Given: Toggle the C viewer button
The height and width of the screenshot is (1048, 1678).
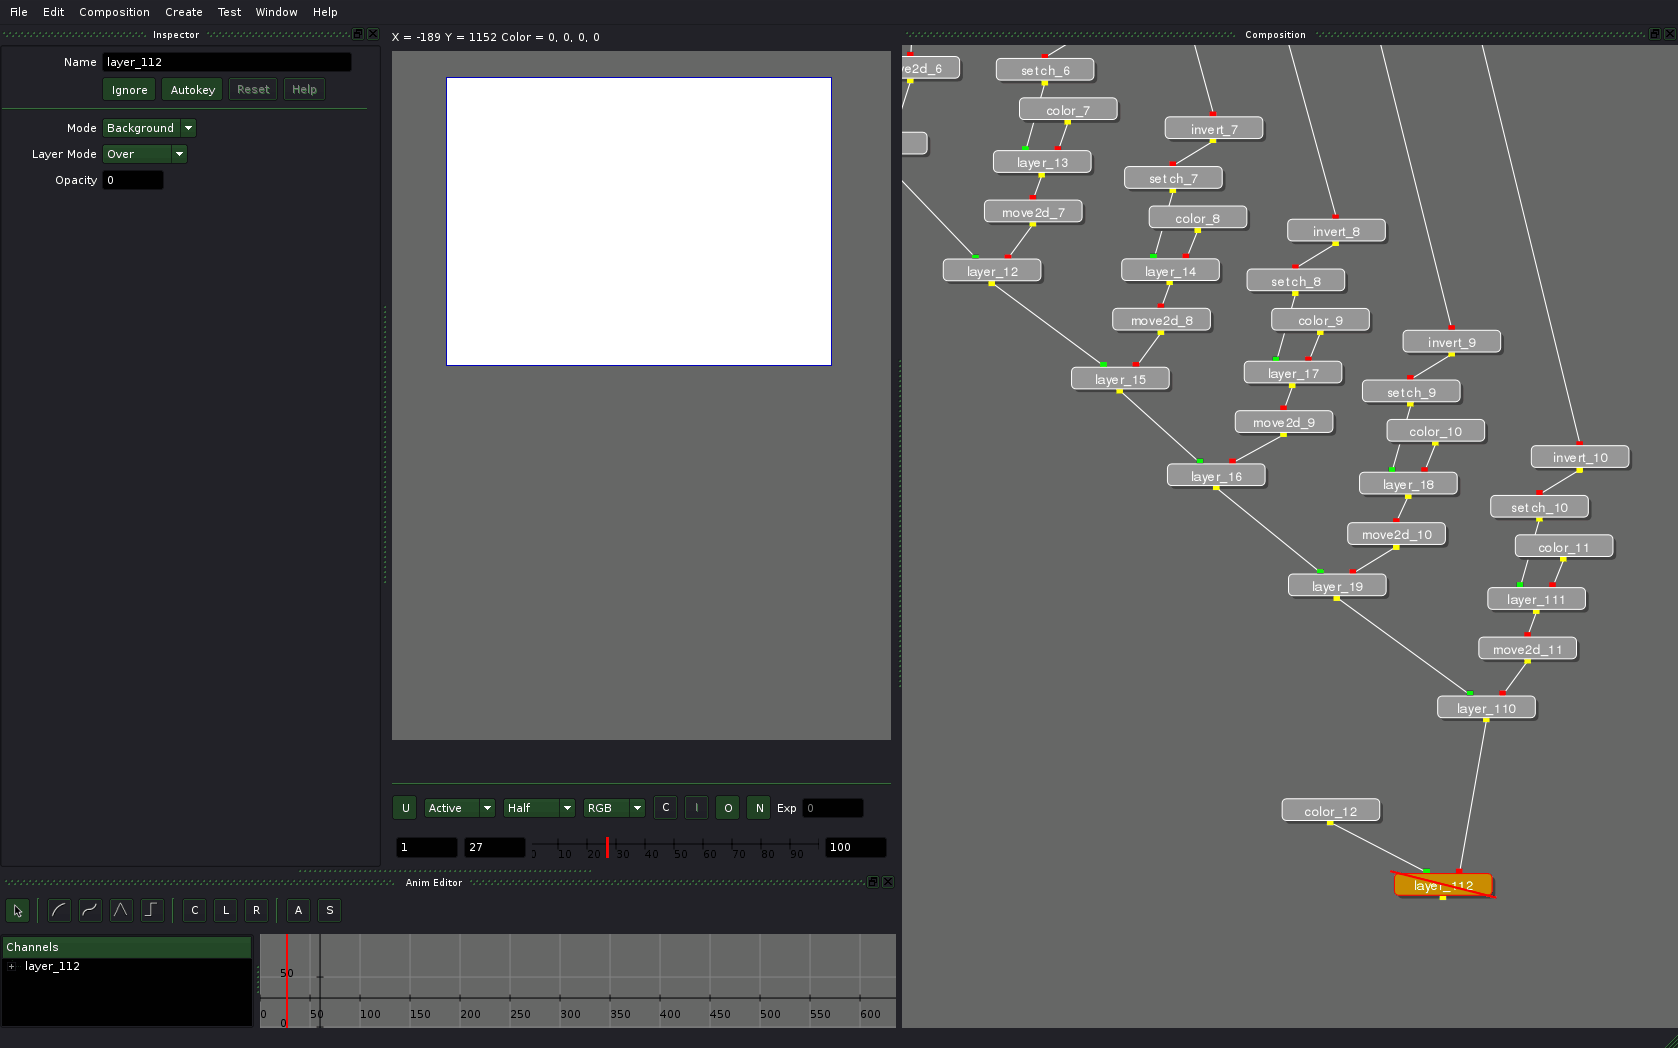Looking at the screenshot, I should click(666, 808).
